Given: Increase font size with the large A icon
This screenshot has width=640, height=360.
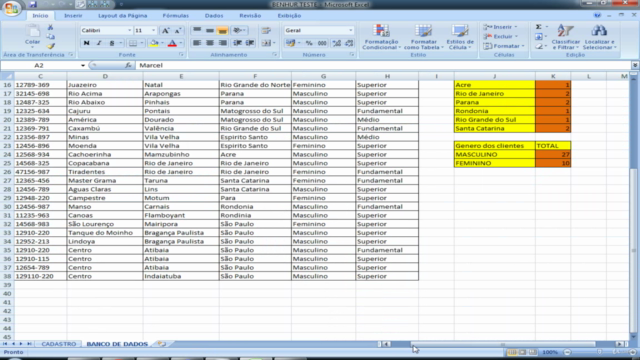Looking at the screenshot, I should [x=165, y=31].
